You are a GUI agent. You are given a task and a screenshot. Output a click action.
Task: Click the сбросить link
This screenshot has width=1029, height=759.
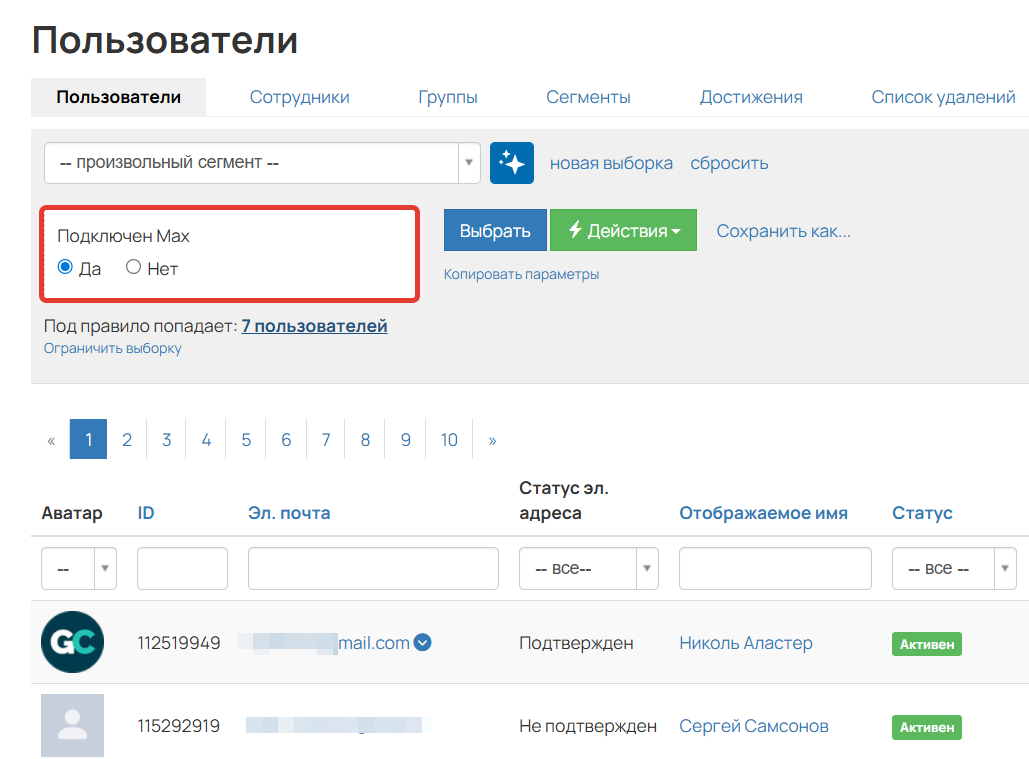pyautogui.click(x=728, y=162)
